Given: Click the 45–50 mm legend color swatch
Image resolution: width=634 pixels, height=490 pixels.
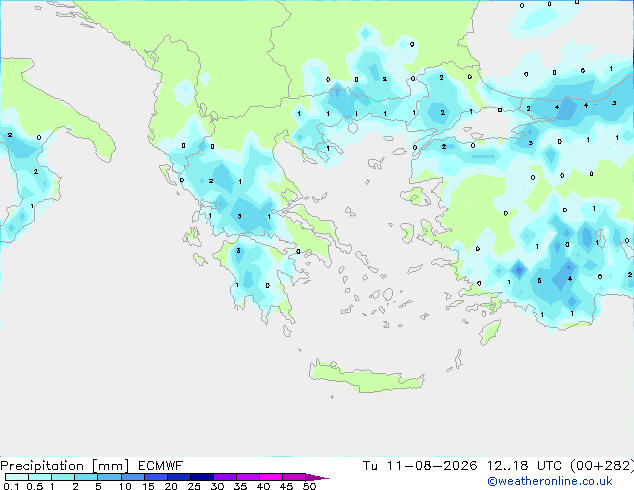Looking at the screenshot, I should click(294, 477).
